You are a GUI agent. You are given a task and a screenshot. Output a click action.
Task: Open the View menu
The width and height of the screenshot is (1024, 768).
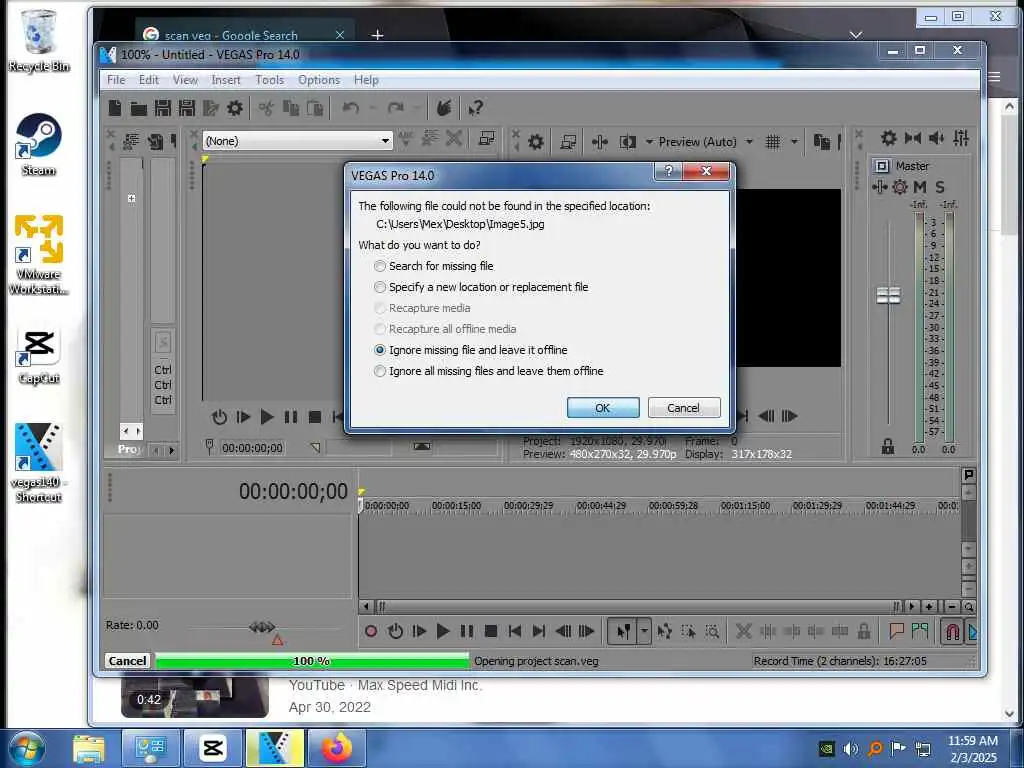[x=185, y=80]
